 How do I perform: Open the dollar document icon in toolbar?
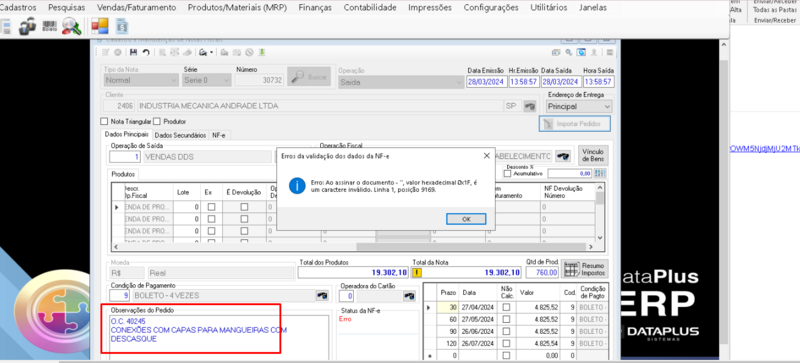[x=122, y=27]
